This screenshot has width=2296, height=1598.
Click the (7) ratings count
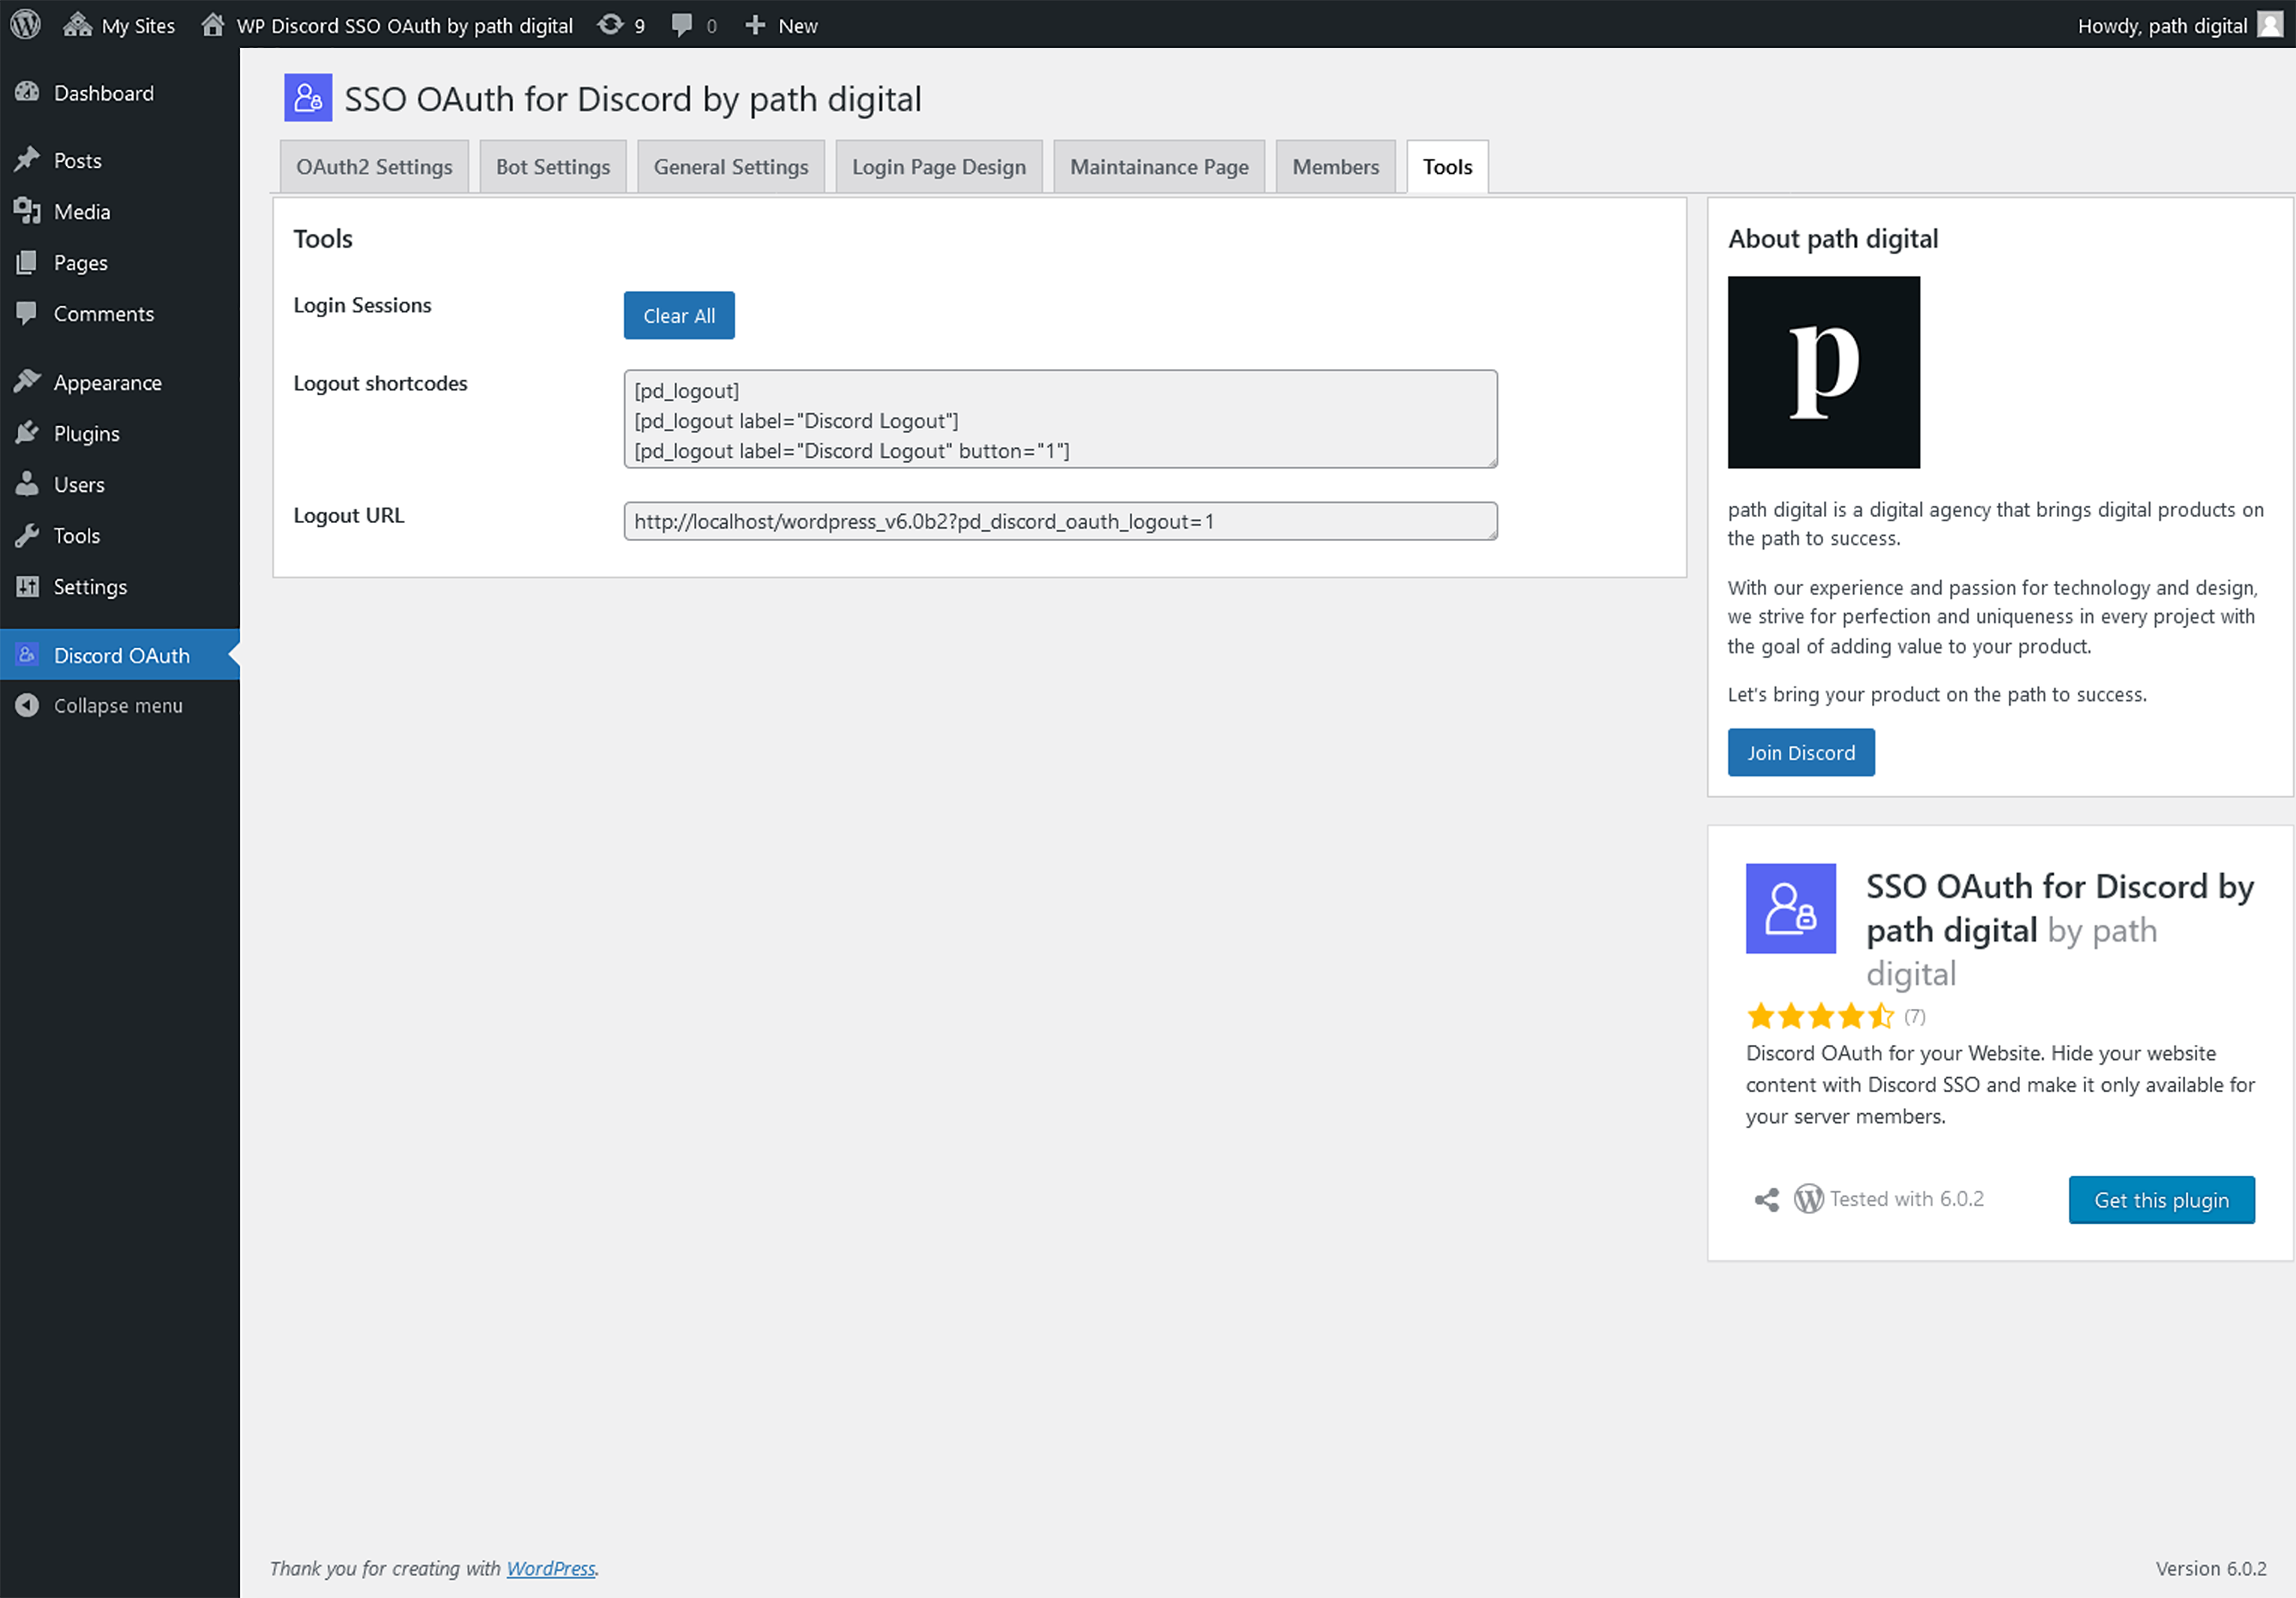tap(1914, 1016)
